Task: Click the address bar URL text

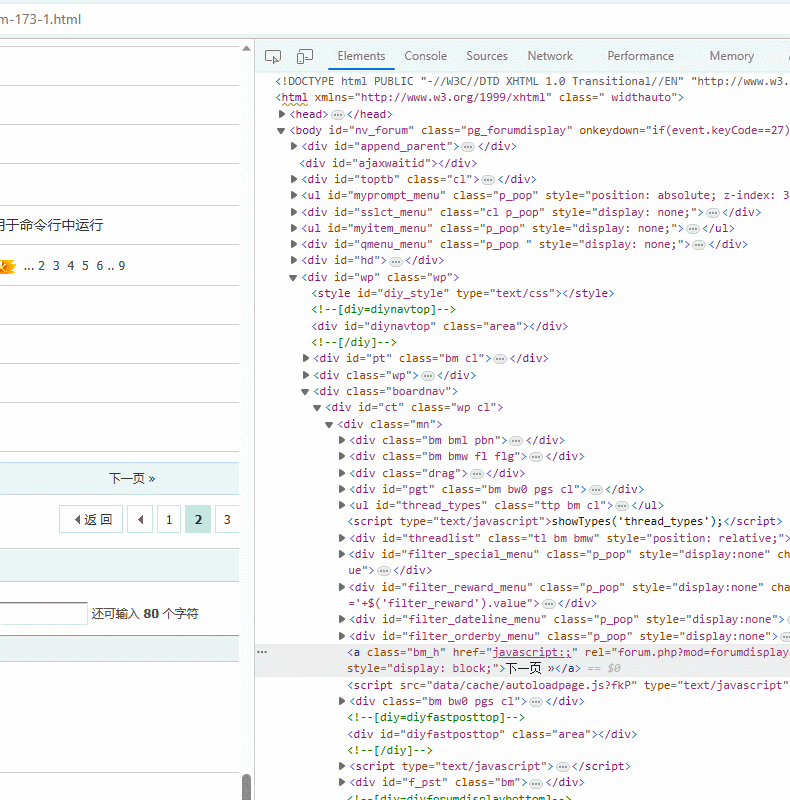Action: pos(40,19)
